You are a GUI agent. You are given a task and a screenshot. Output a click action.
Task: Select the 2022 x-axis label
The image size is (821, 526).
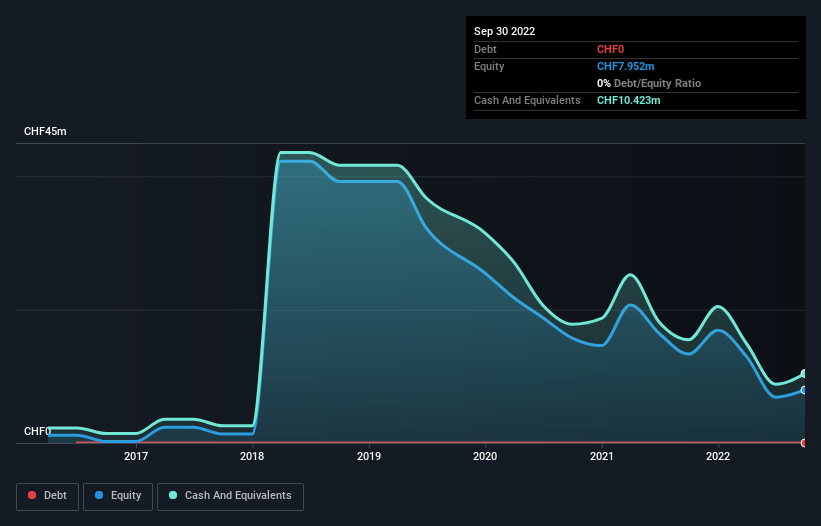tap(718, 456)
